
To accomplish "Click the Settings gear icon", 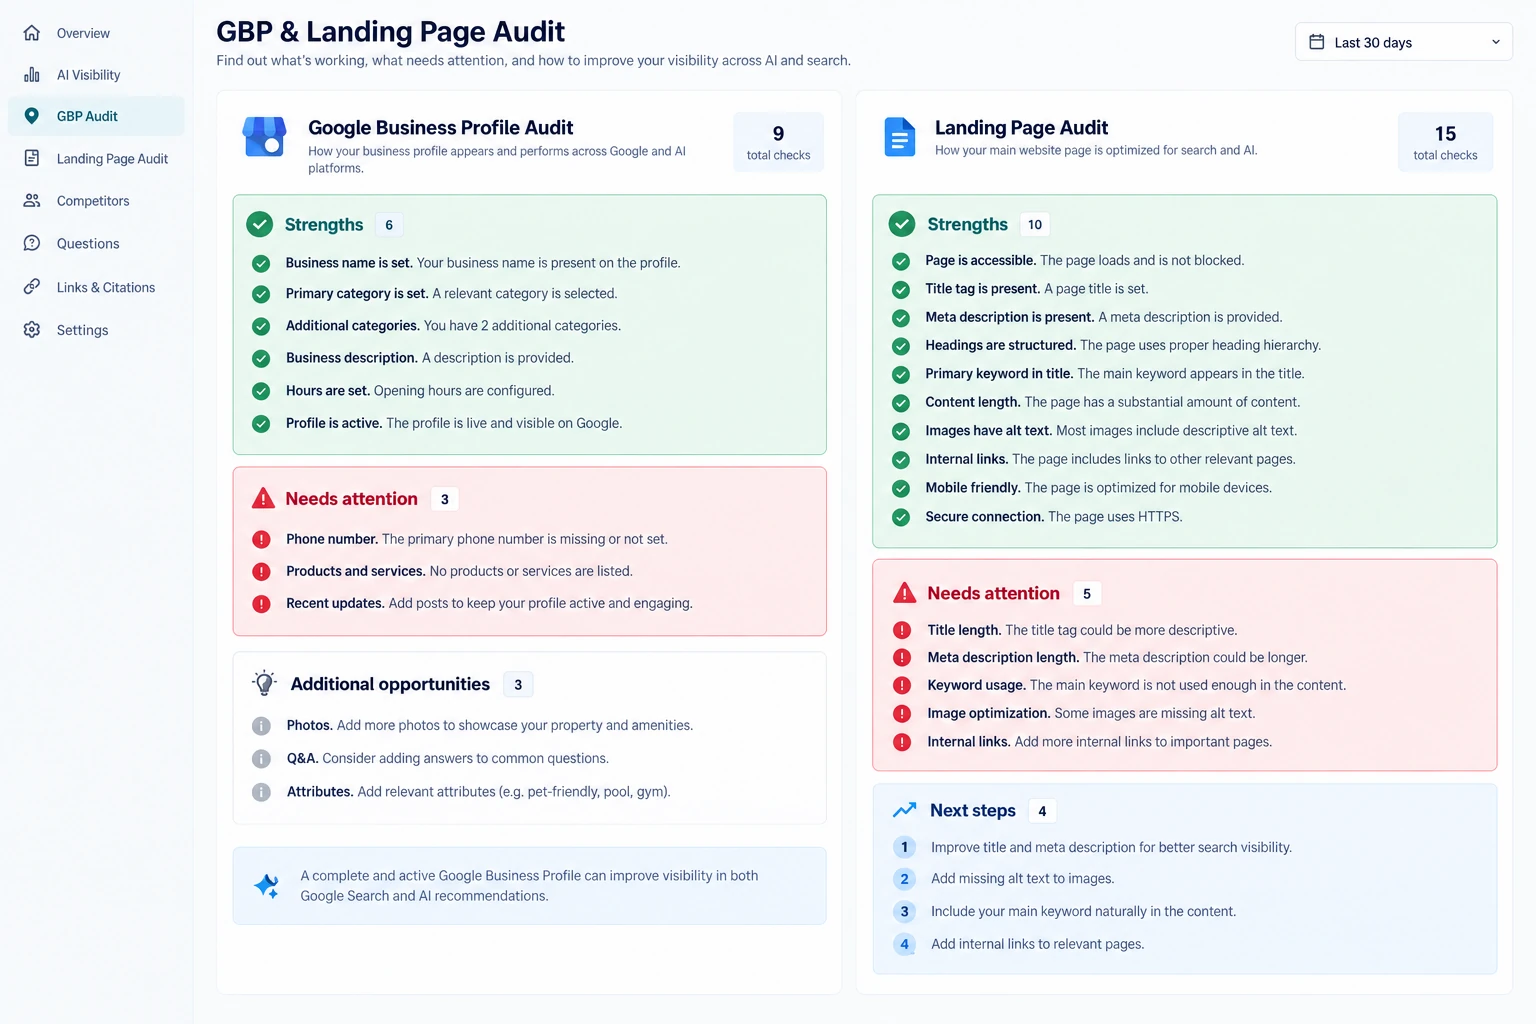I will pyautogui.click(x=32, y=330).
